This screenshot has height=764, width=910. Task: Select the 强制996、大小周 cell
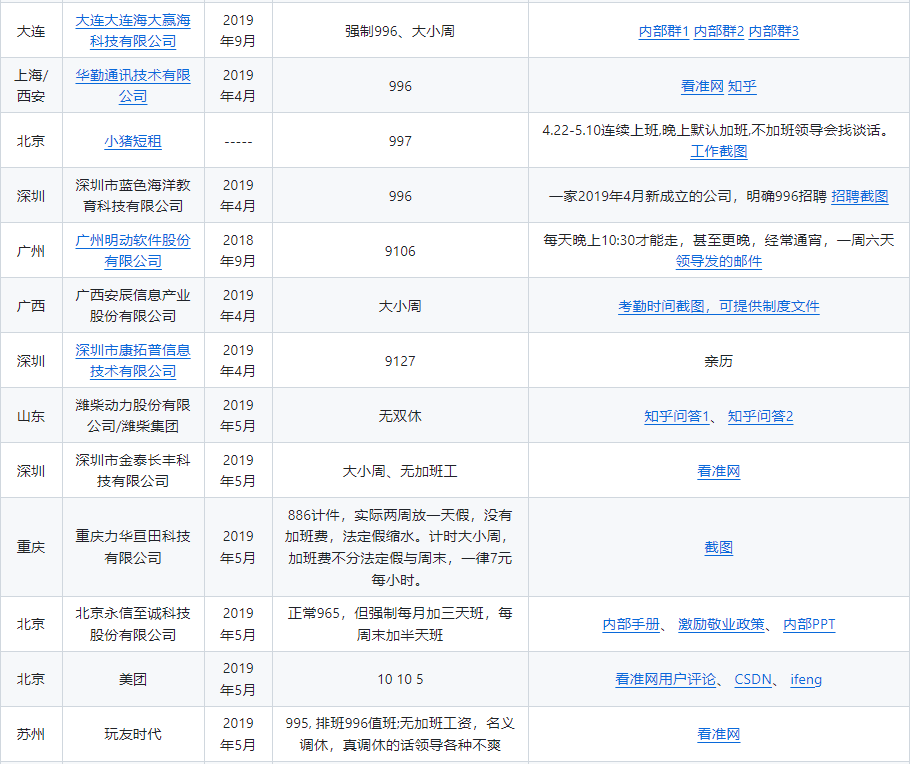400,30
